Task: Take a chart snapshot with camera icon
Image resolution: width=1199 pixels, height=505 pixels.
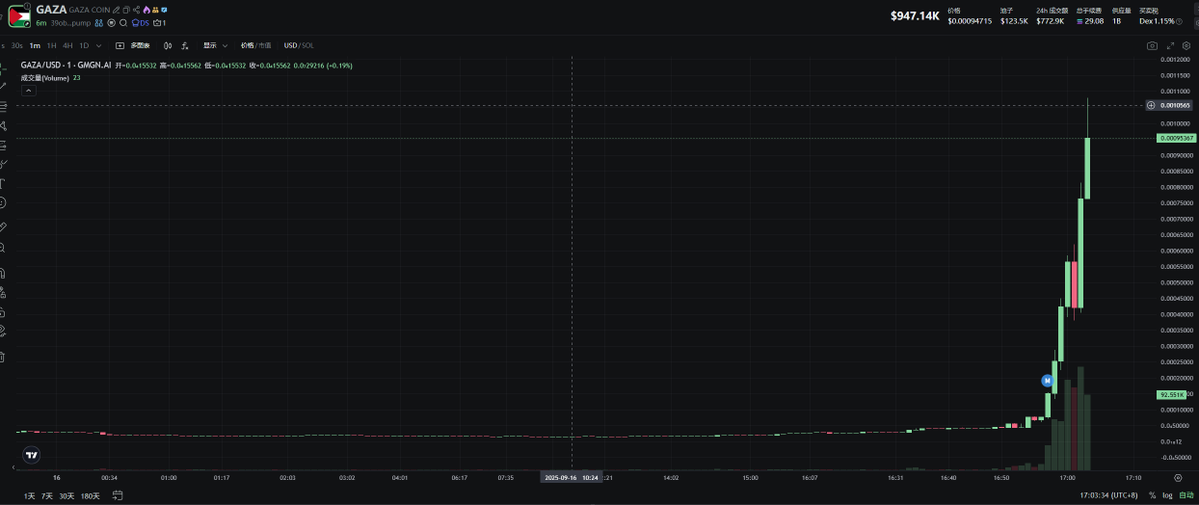Action: pyautogui.click(x=1152, y=46)
